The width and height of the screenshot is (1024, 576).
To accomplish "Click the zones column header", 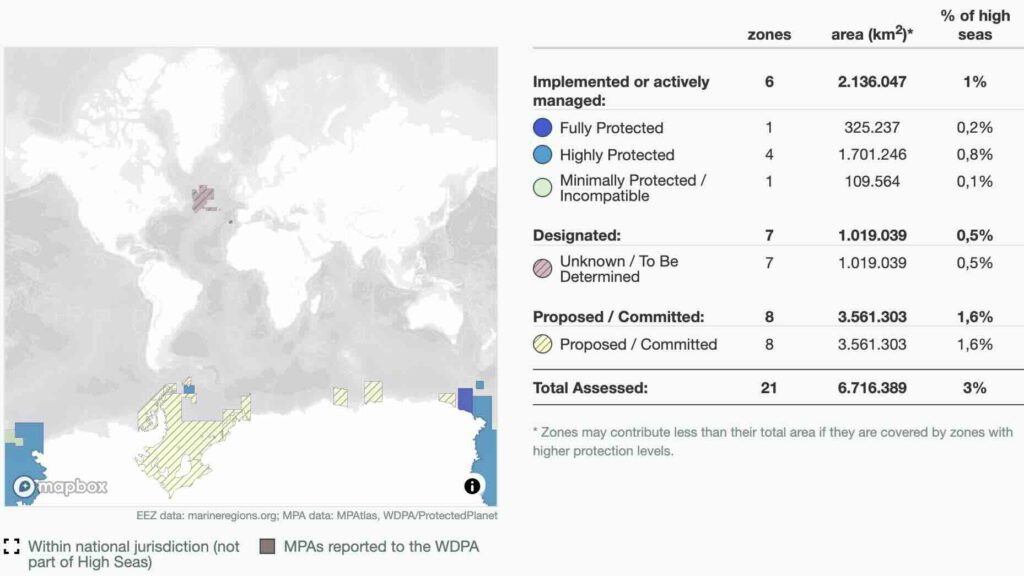I will coord(769,34).
